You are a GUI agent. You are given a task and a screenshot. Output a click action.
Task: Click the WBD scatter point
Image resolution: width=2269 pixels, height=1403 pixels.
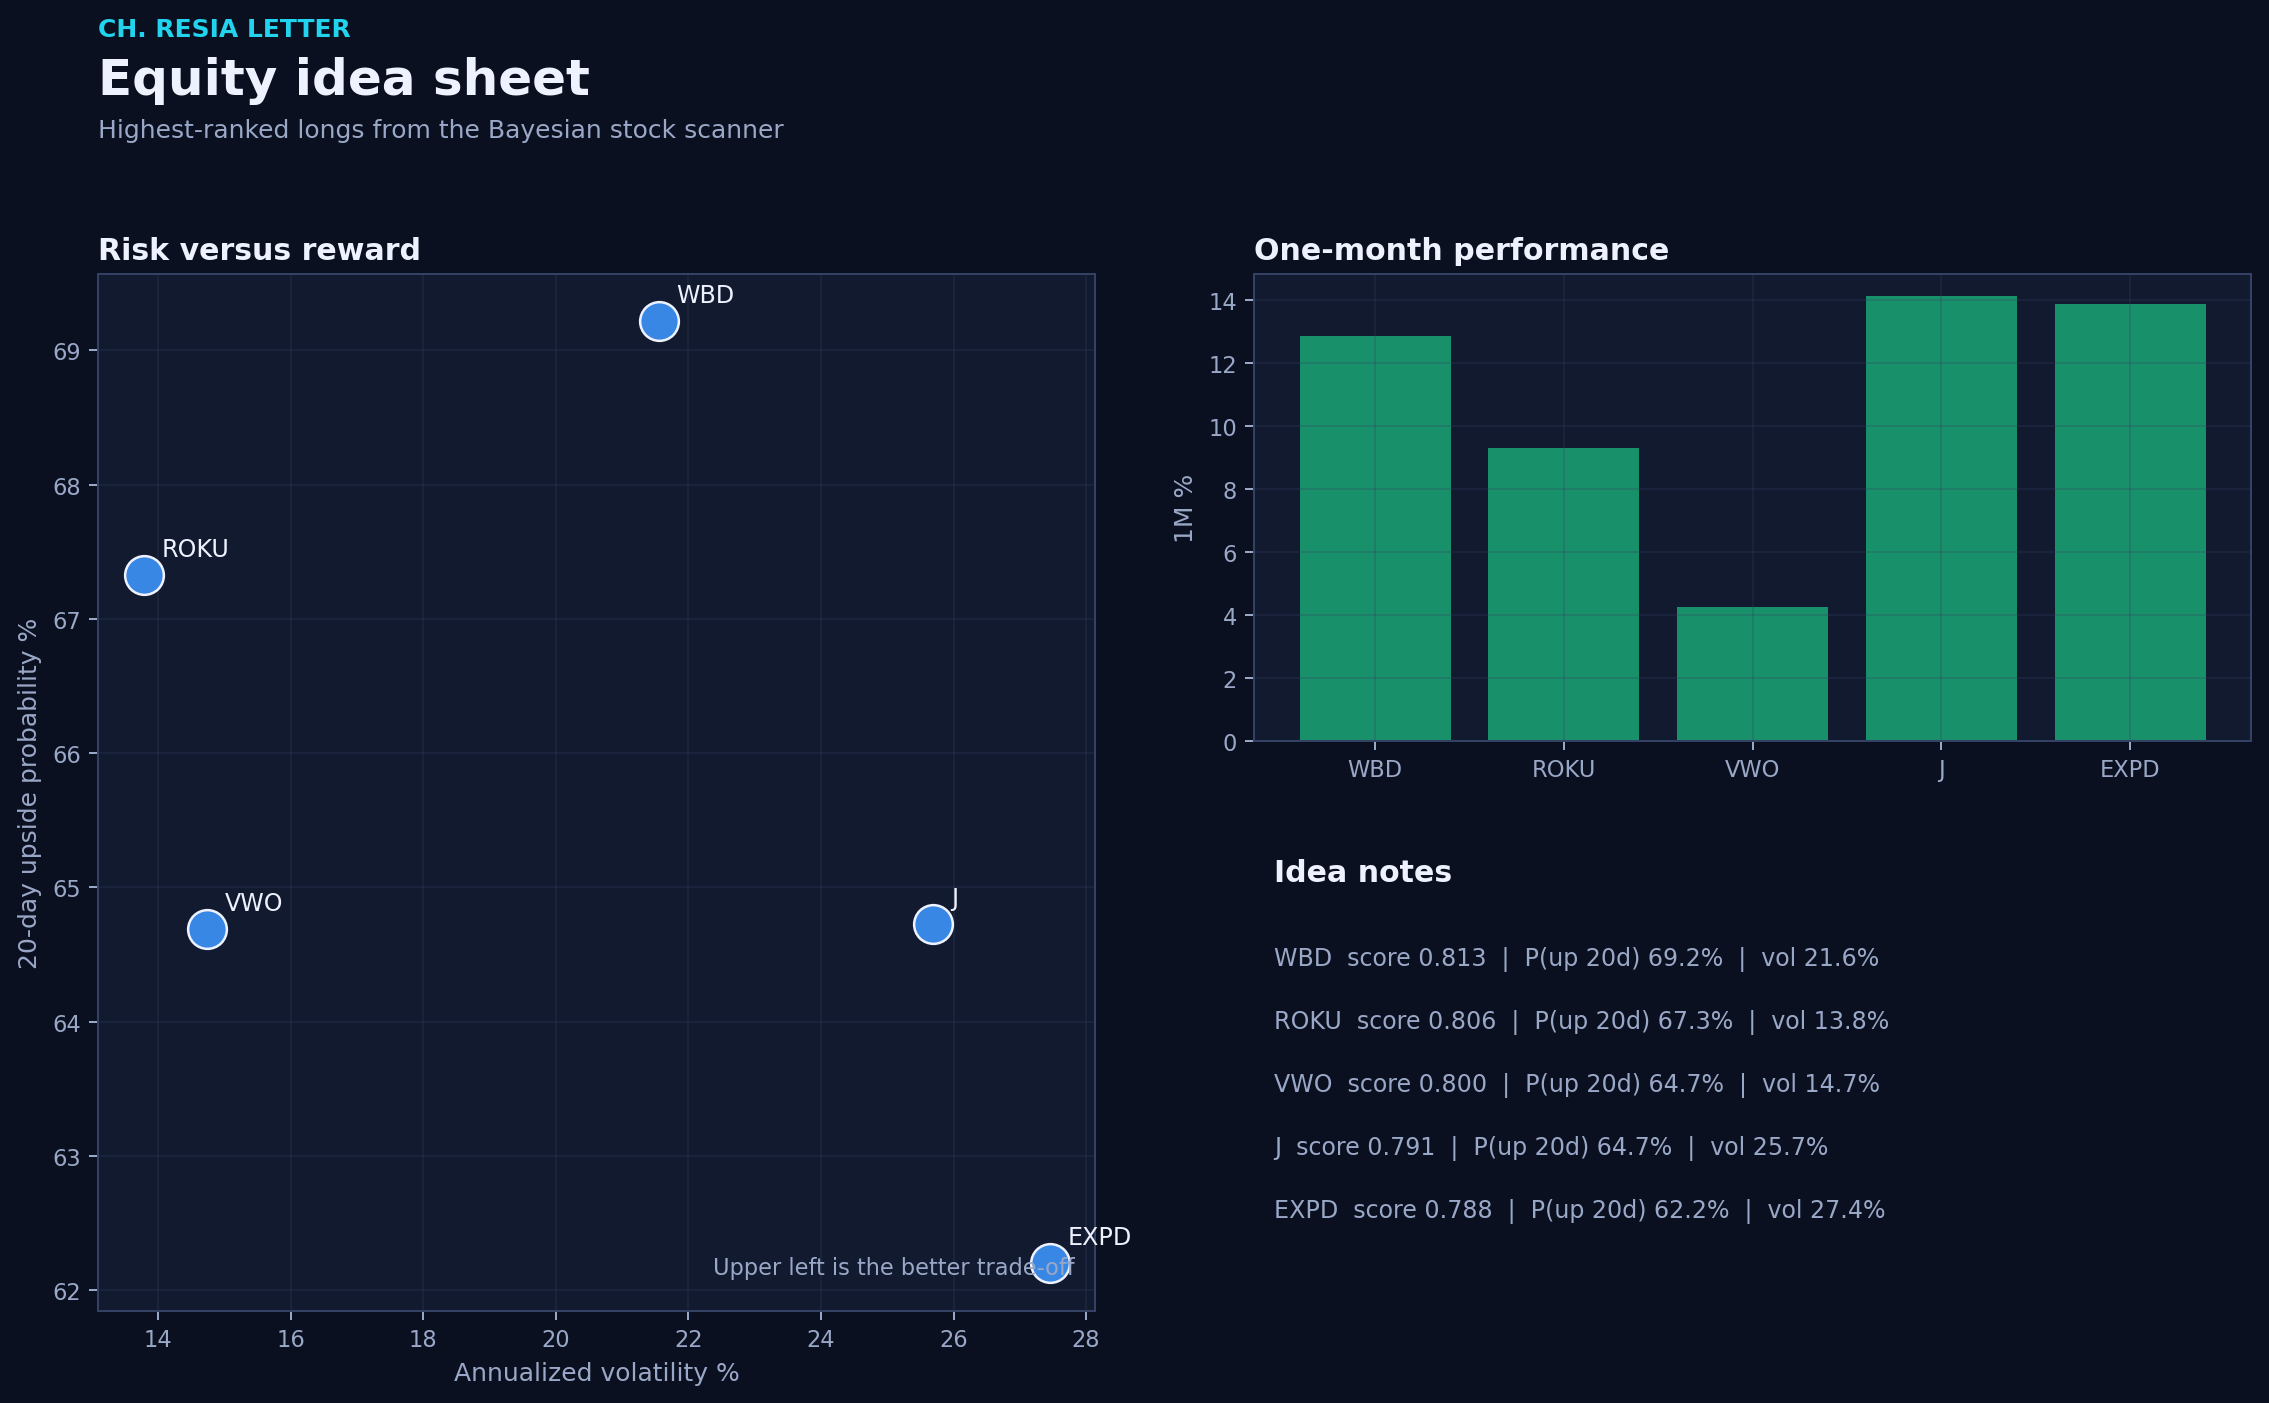click(x=659, y=322)
